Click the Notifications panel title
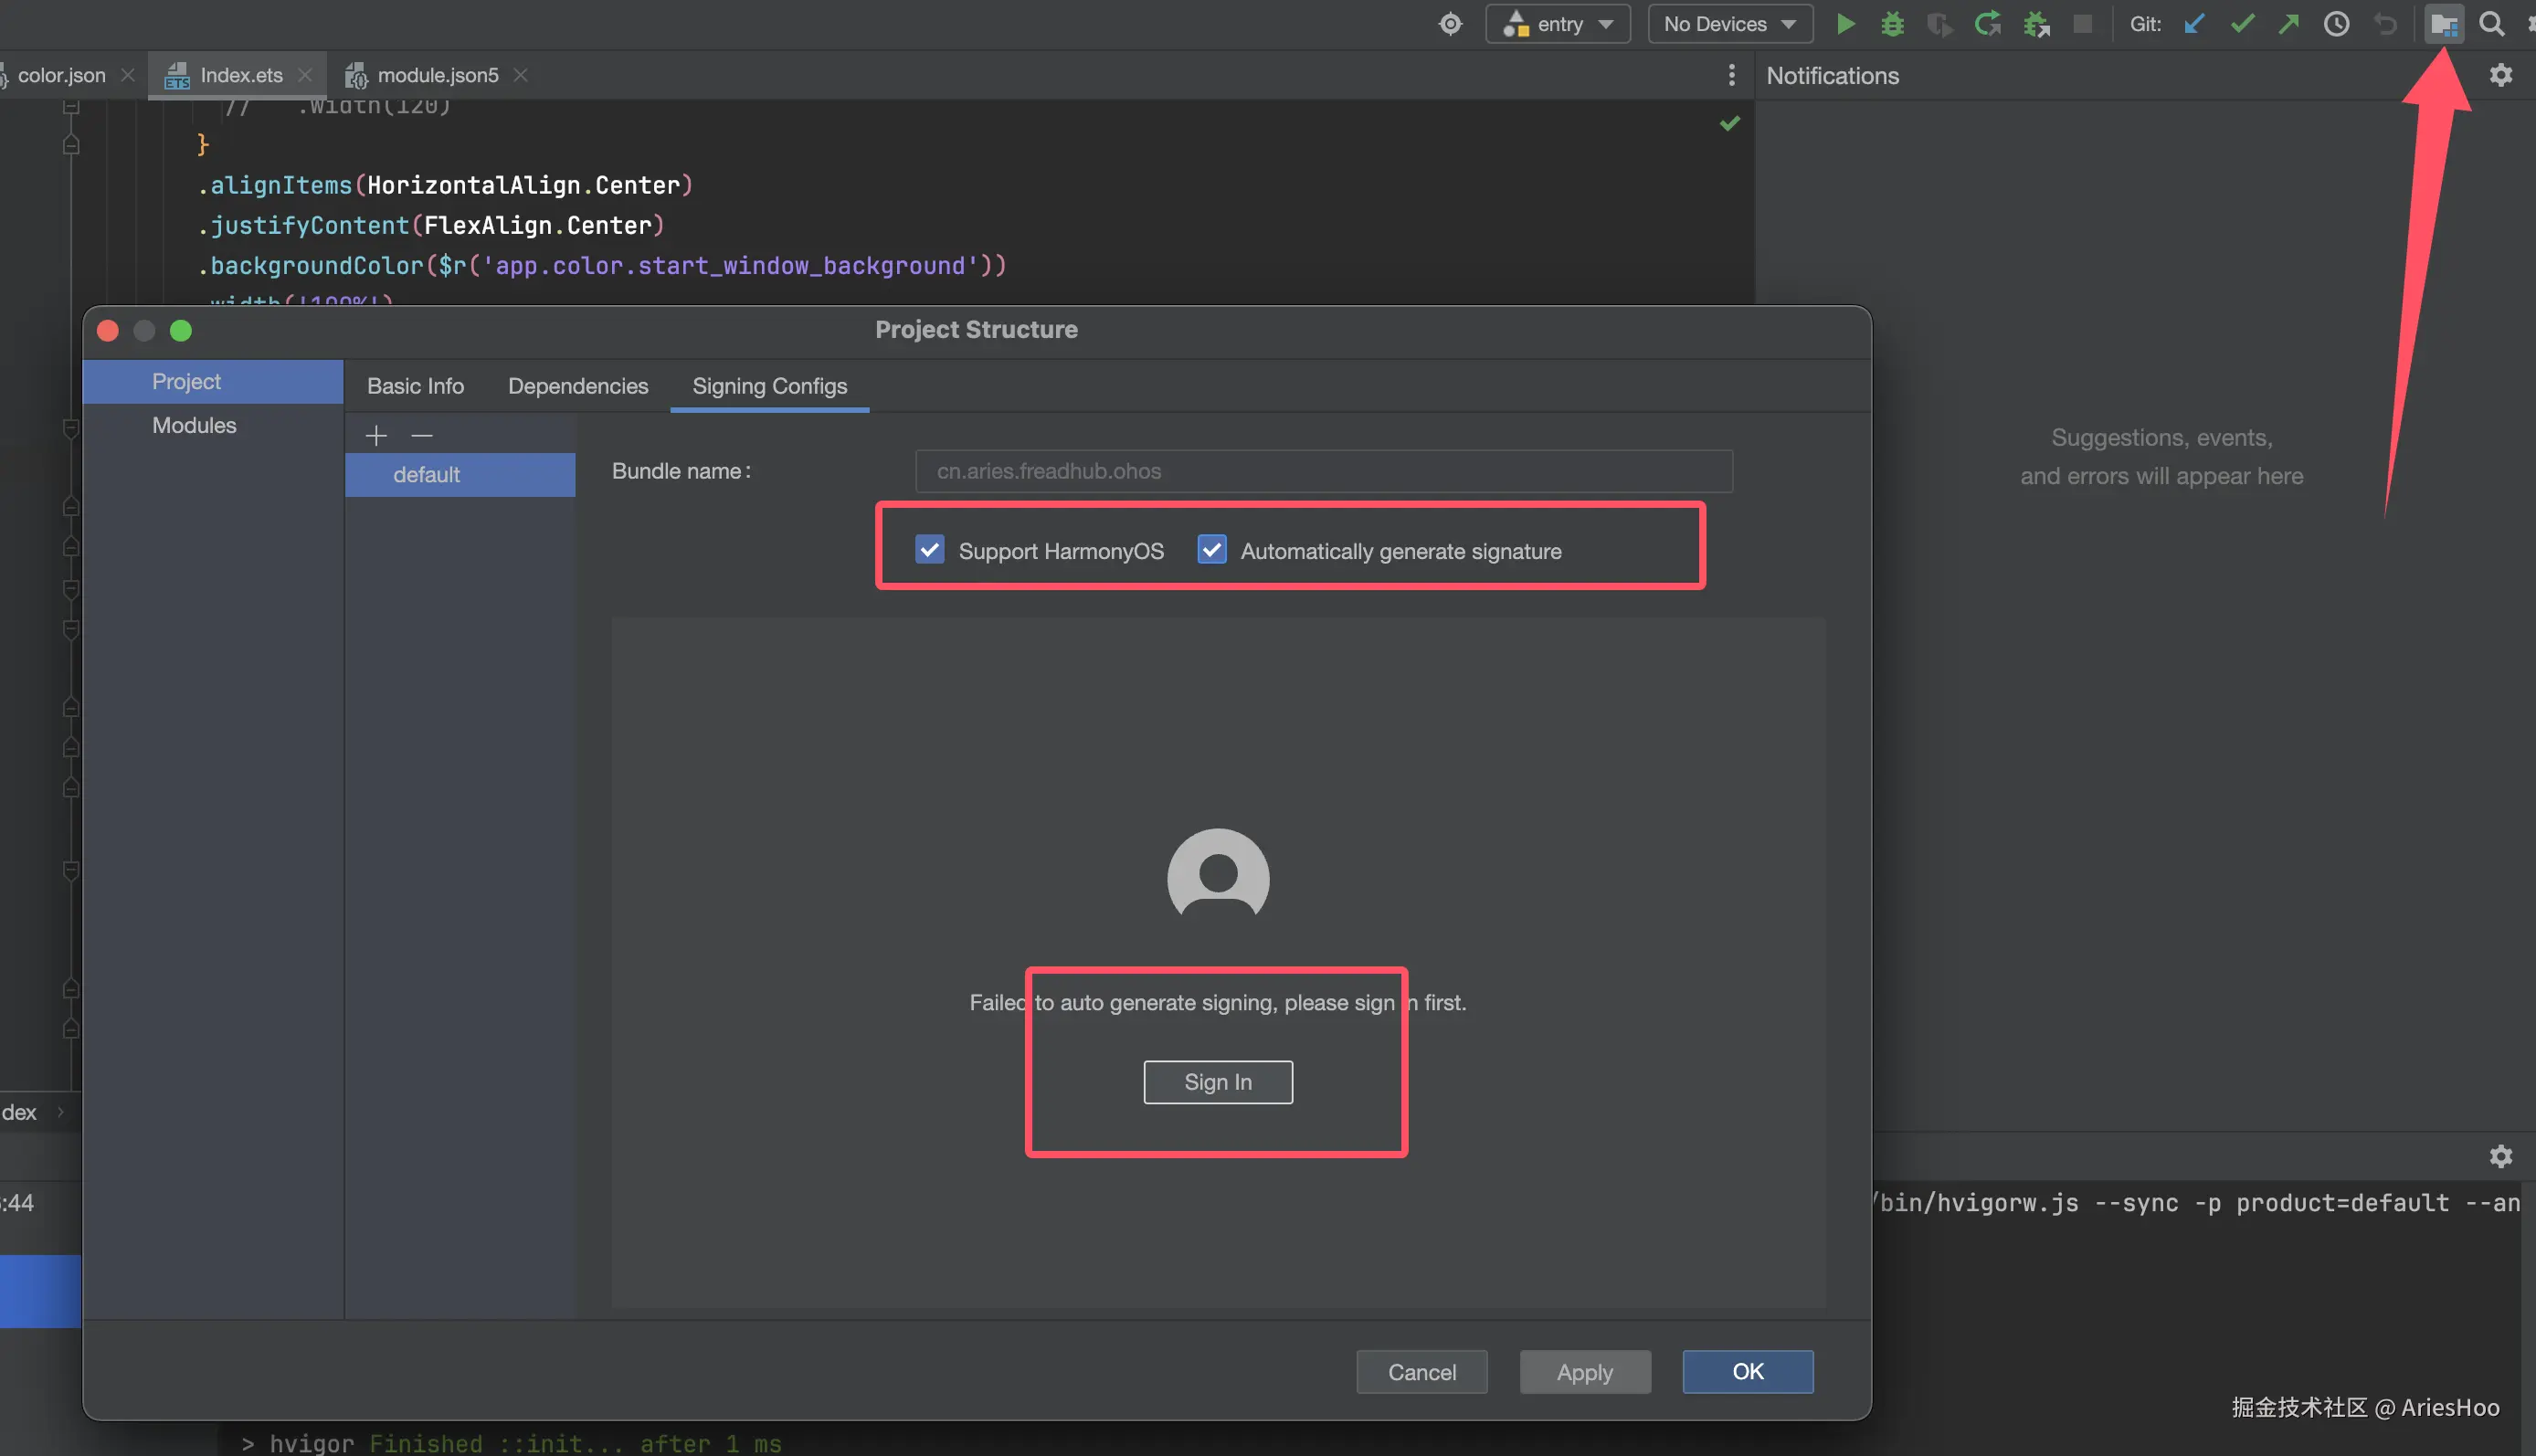 coord(1833,75)
